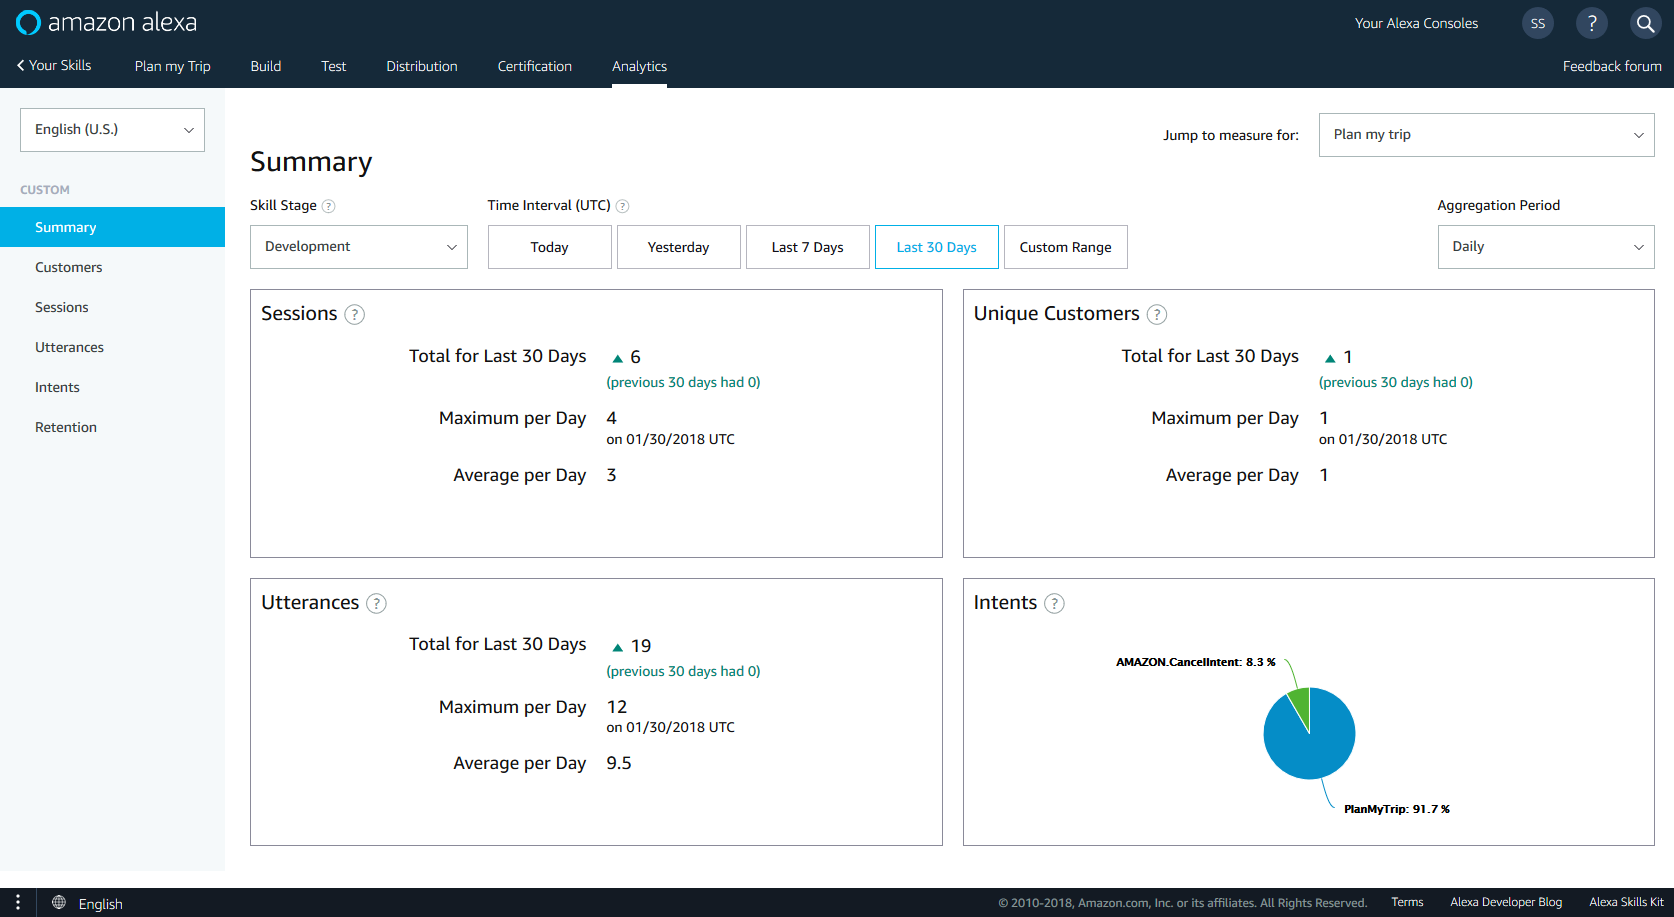This screenshot has height=917, width=1674.
Task: Open the English (U.S.) locale dropdown
Action: coord(111,129)
